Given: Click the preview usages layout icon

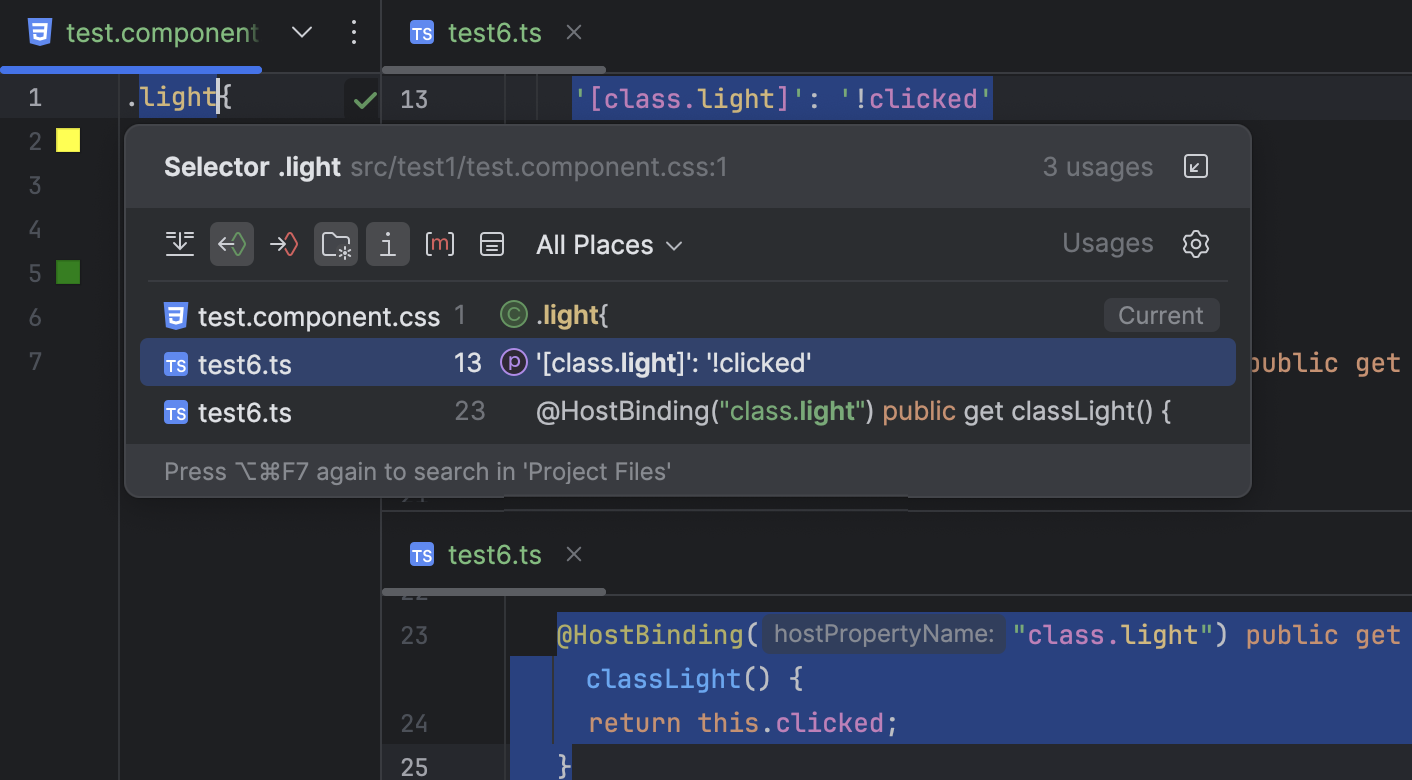Looking at the screenshot, I should point(492,244).
